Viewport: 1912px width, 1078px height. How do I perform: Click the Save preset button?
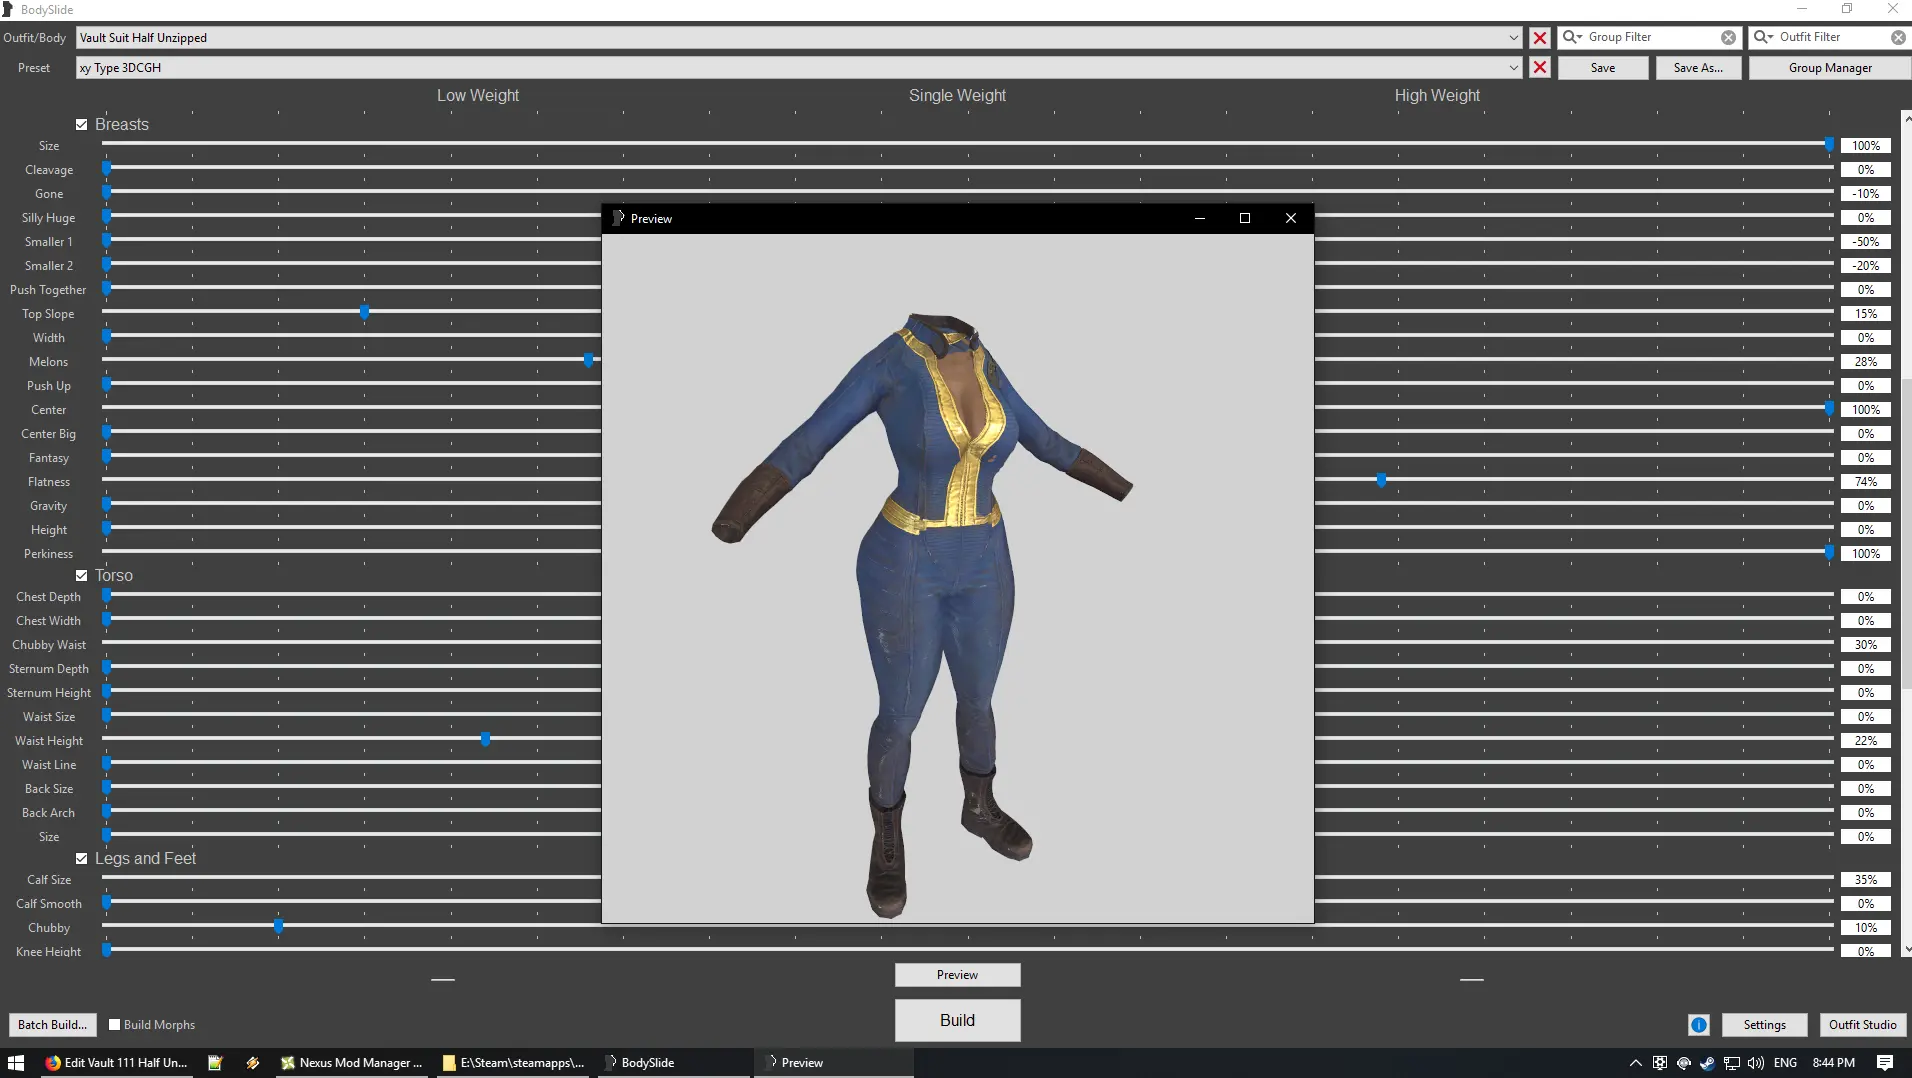coord(1603,68)
